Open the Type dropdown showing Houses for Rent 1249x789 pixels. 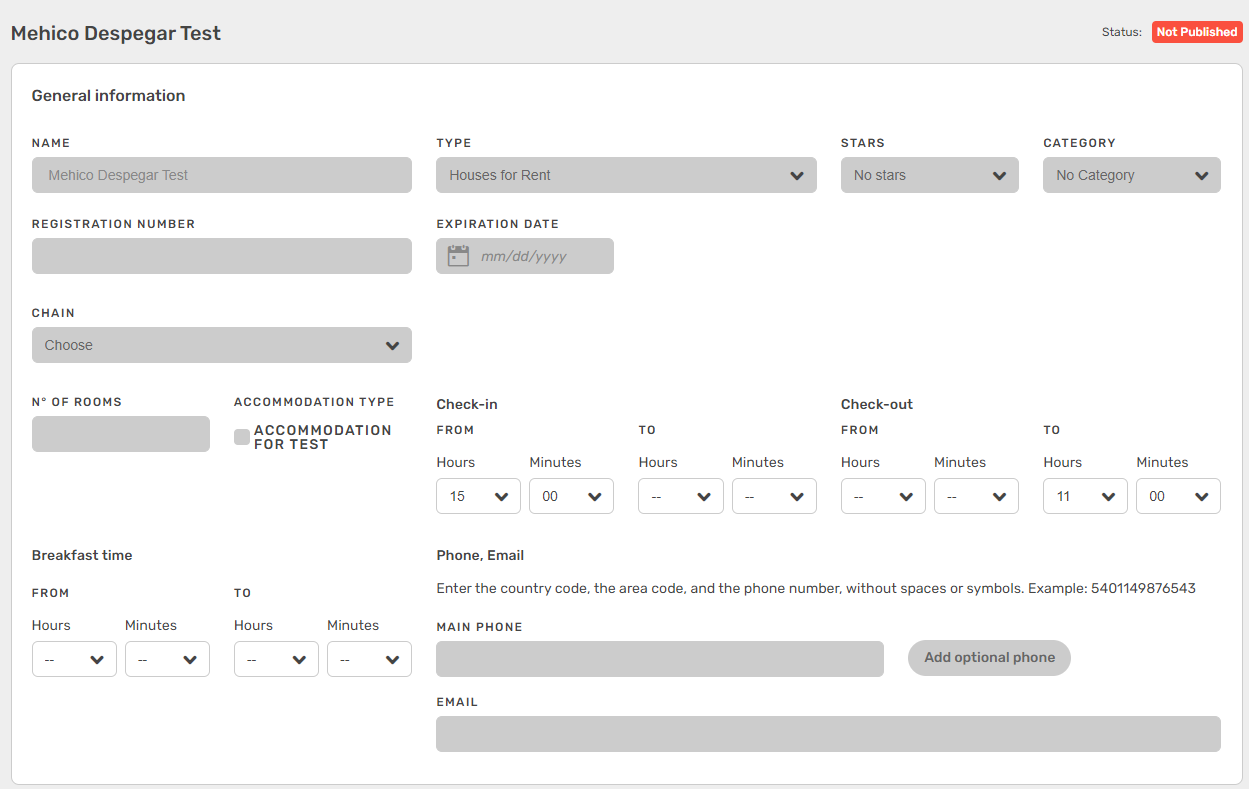(x=626, y=175)
